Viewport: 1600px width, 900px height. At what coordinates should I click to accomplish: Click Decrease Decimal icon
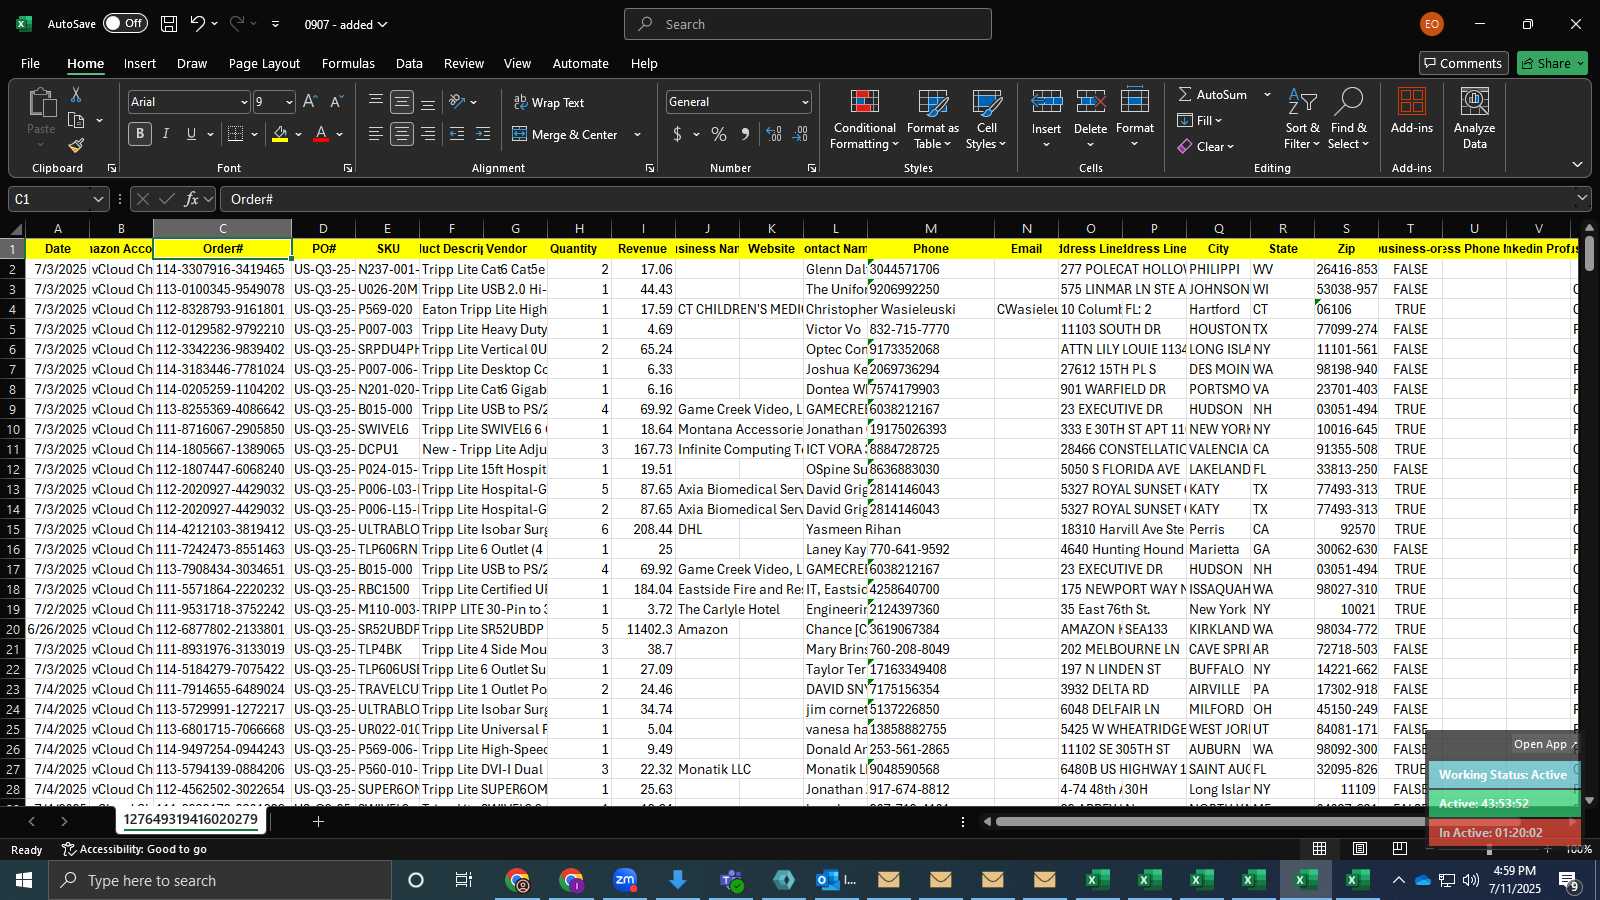point(800,134)
